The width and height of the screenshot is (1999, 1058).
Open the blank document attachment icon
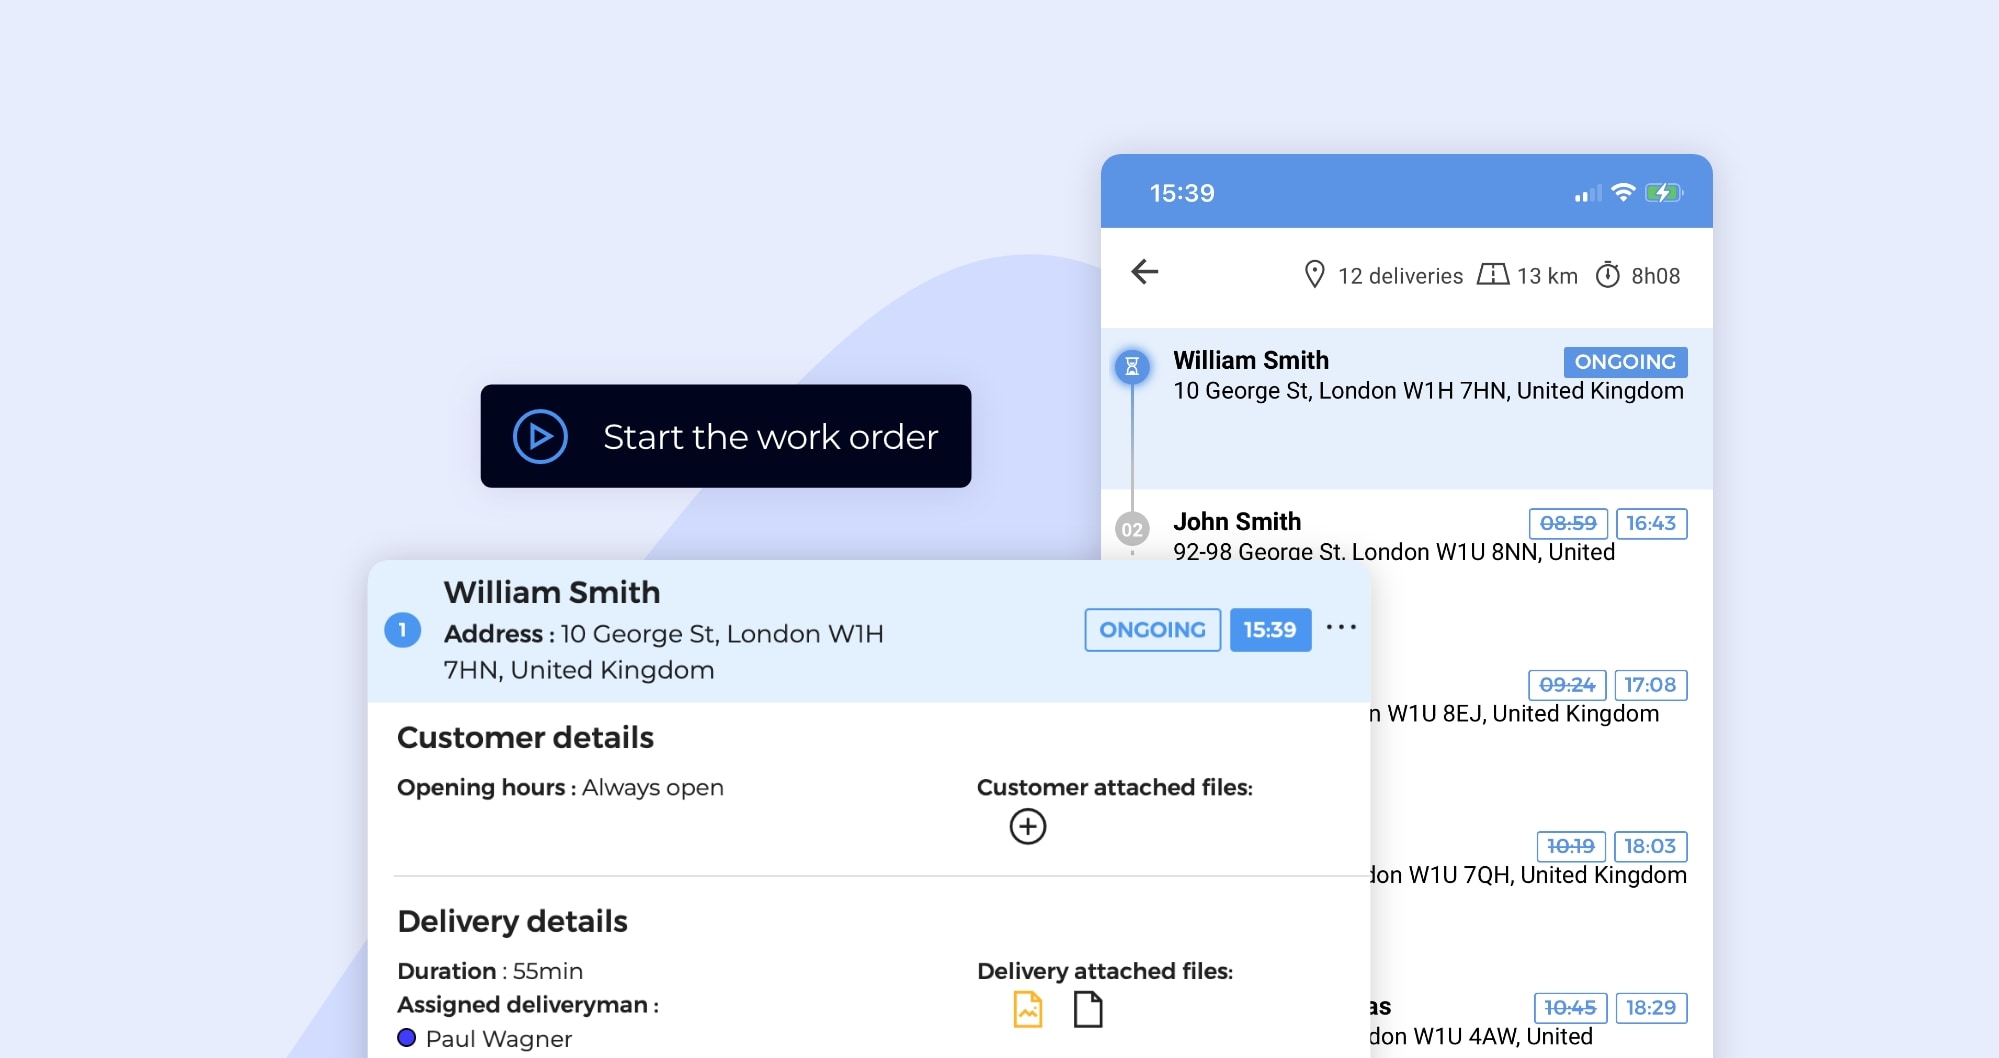(x=1087, y=1010)
